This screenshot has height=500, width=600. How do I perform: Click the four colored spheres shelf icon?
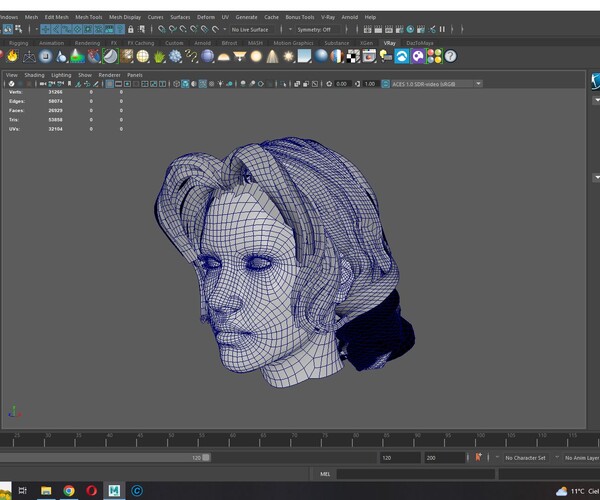pyautogui.click(x=434, y=56)
